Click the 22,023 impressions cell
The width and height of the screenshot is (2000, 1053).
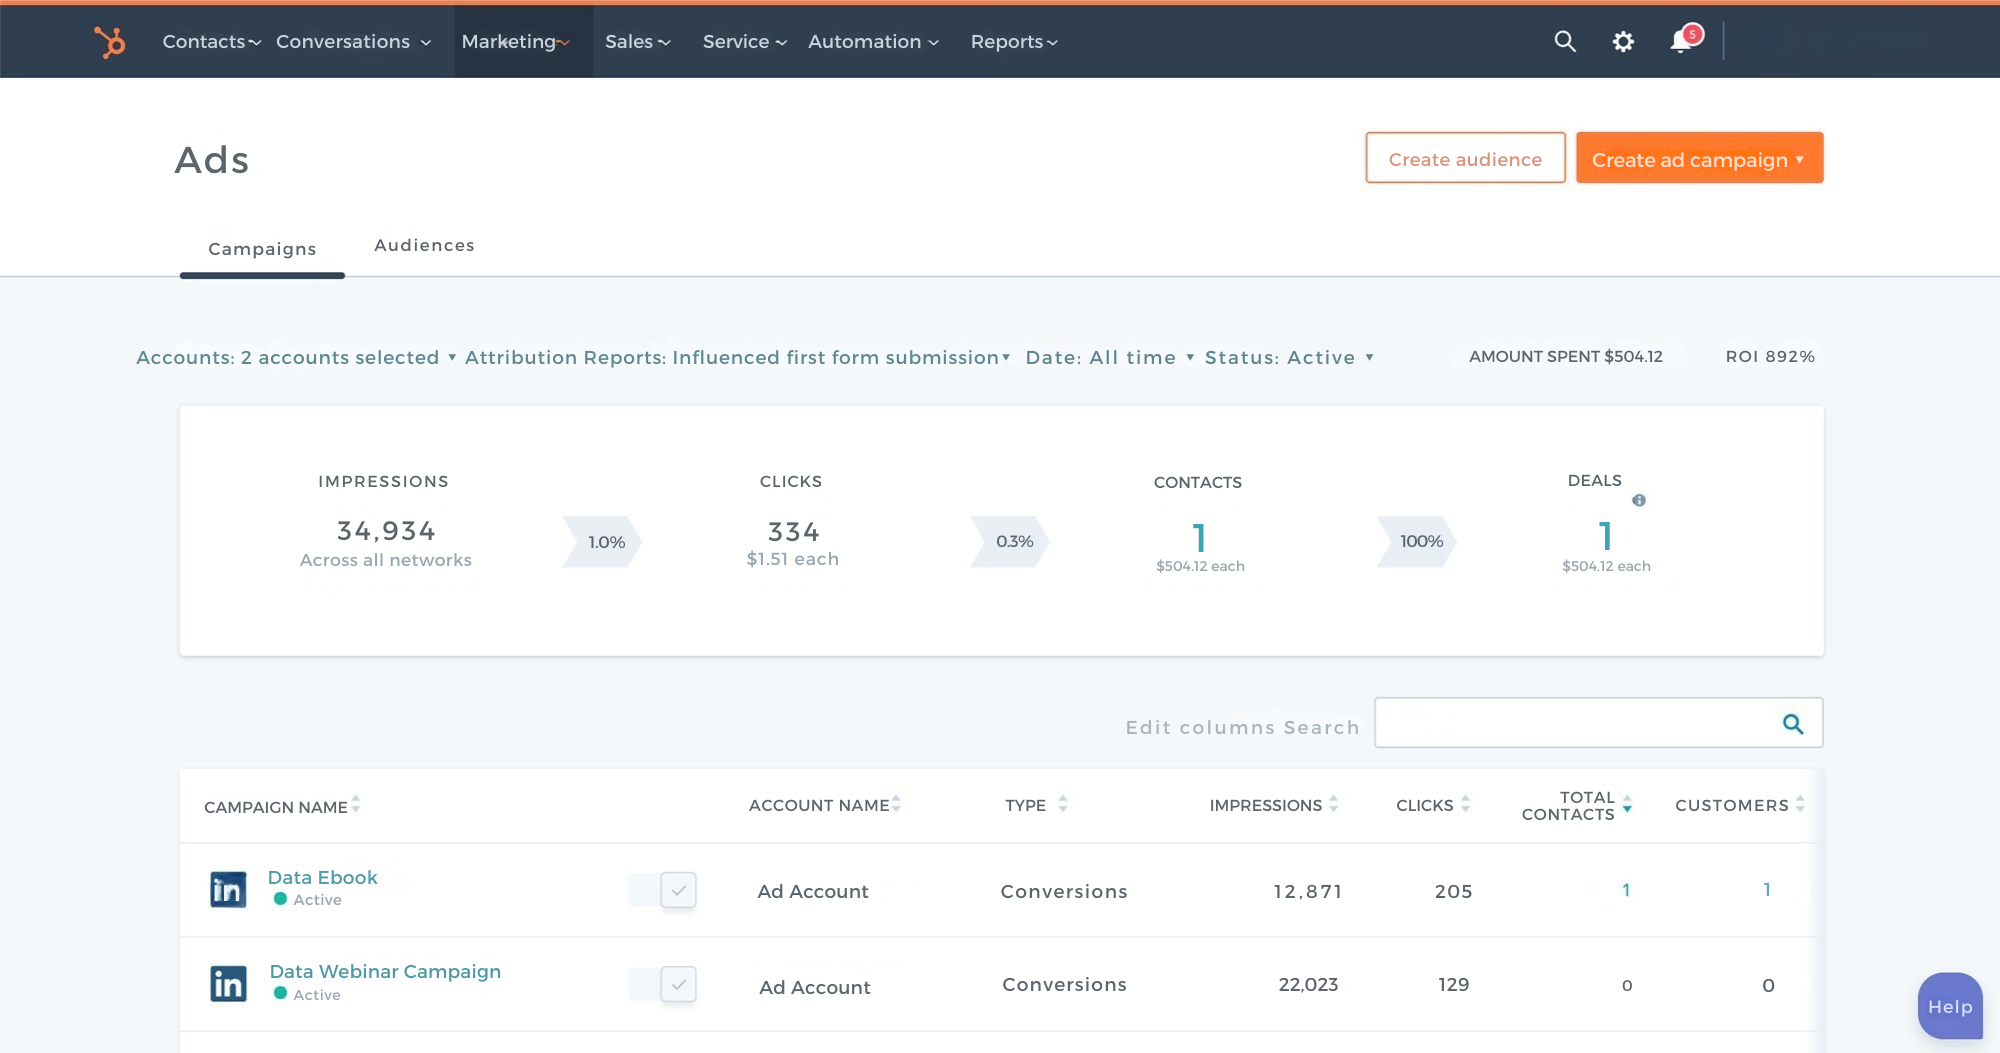pyautogui.click(x=1308, y=985)
